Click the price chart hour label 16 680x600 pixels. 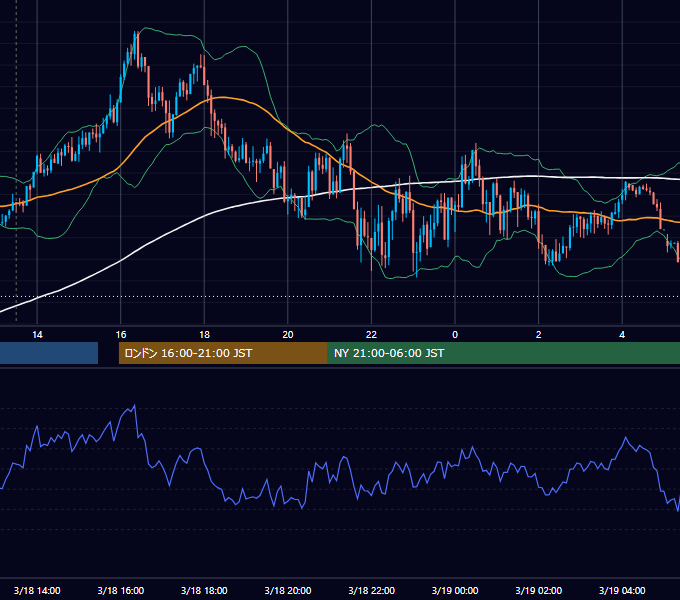click(121, 335)
